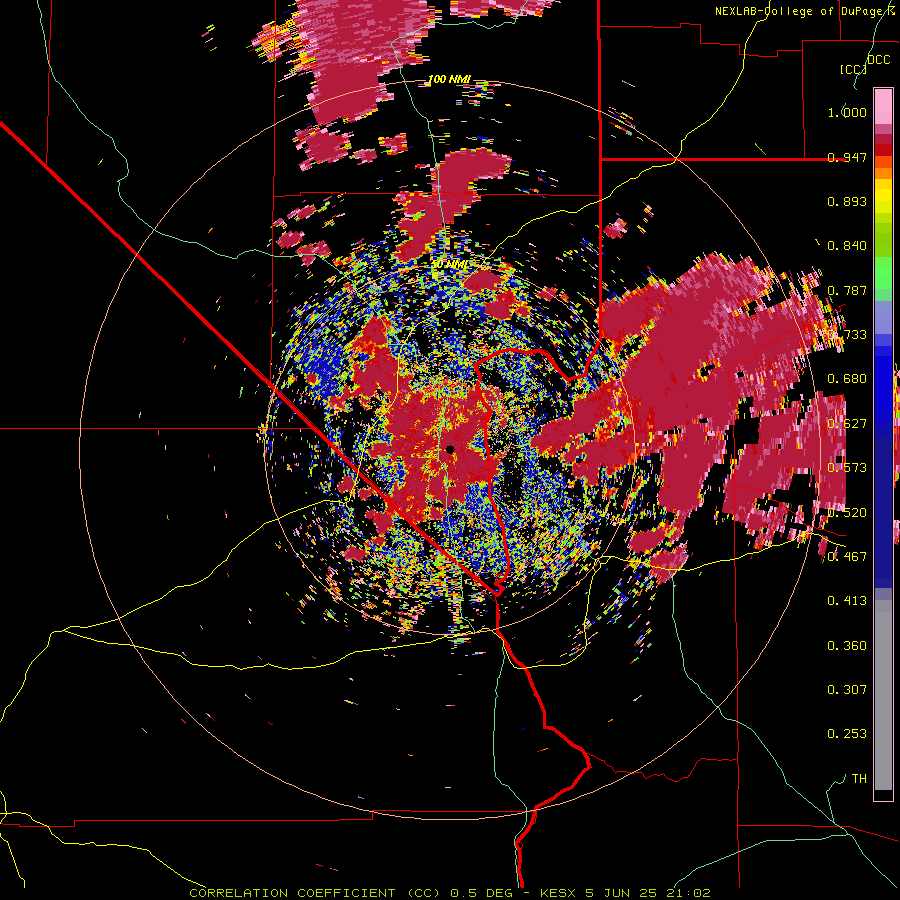This screenshot has height=900, width=900.
Task: Select the 0.893 scale label
Action: [x=847, y=201]
